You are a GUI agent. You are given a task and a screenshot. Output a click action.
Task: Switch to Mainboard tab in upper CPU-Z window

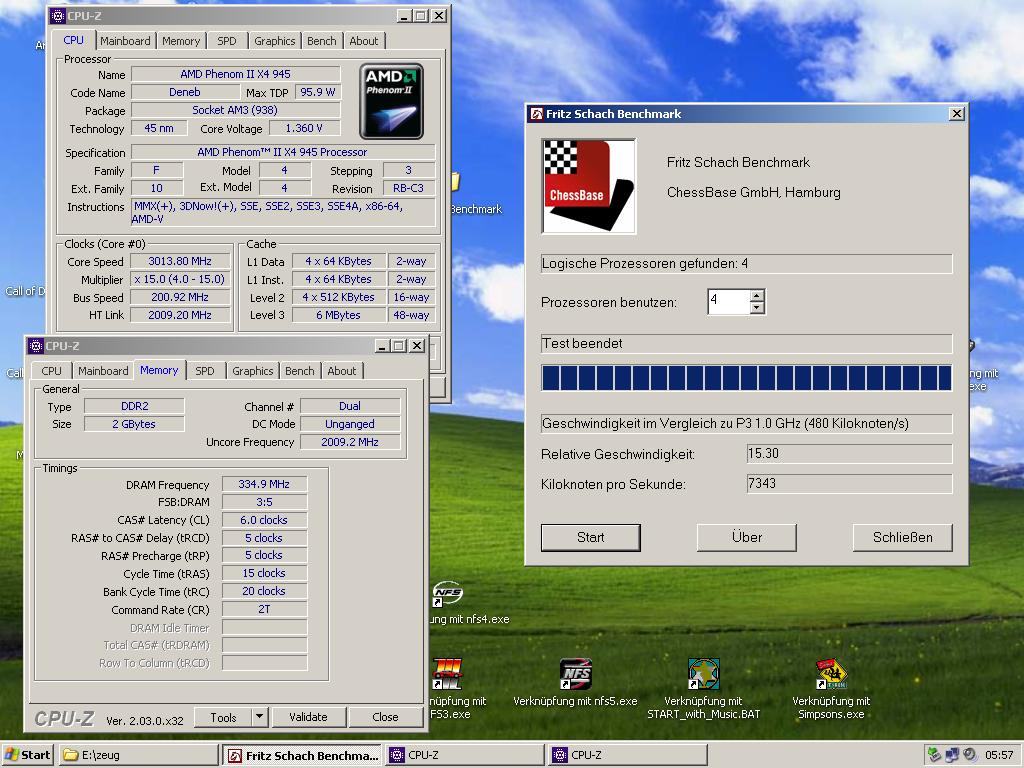tap(125, 40)
